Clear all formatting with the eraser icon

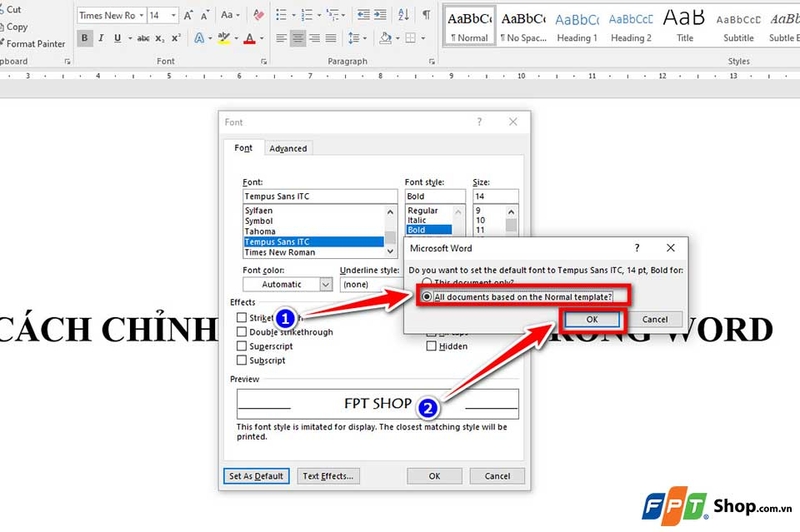(259, 15)
